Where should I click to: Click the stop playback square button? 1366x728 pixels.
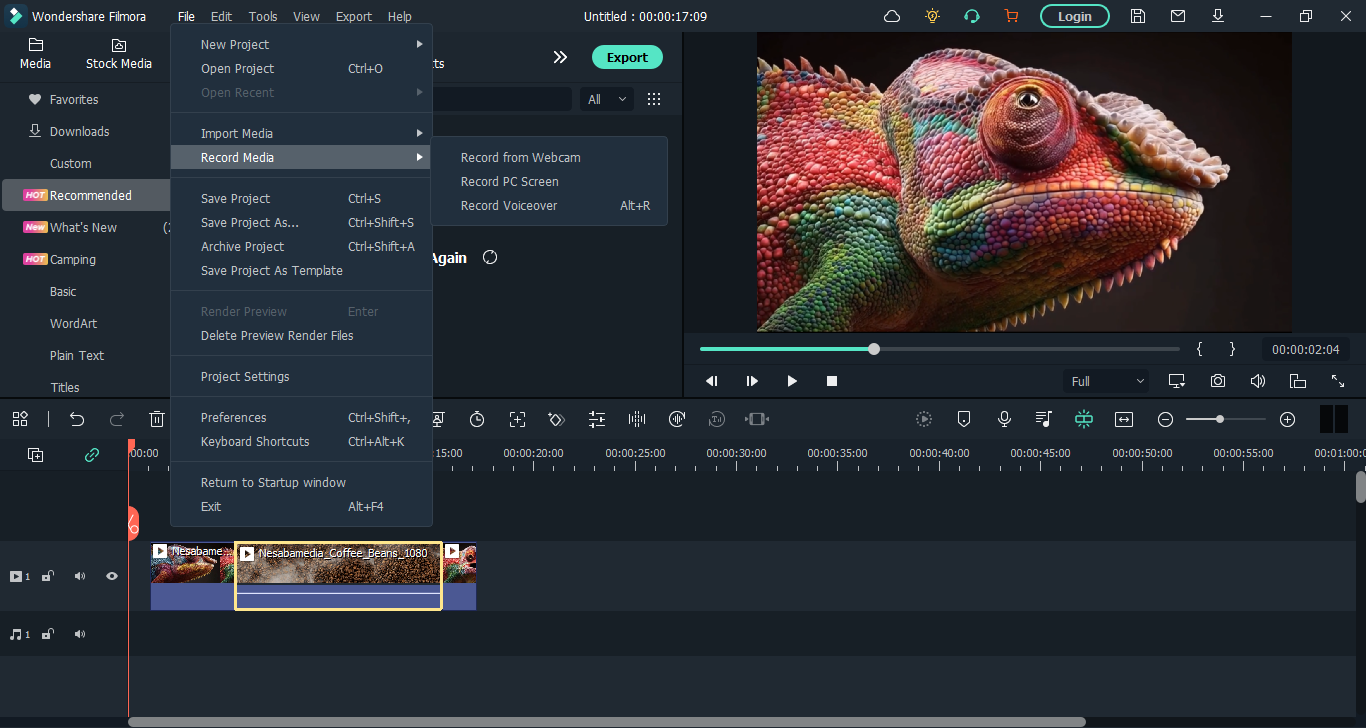pyautogui.click(x=831, y=381)
